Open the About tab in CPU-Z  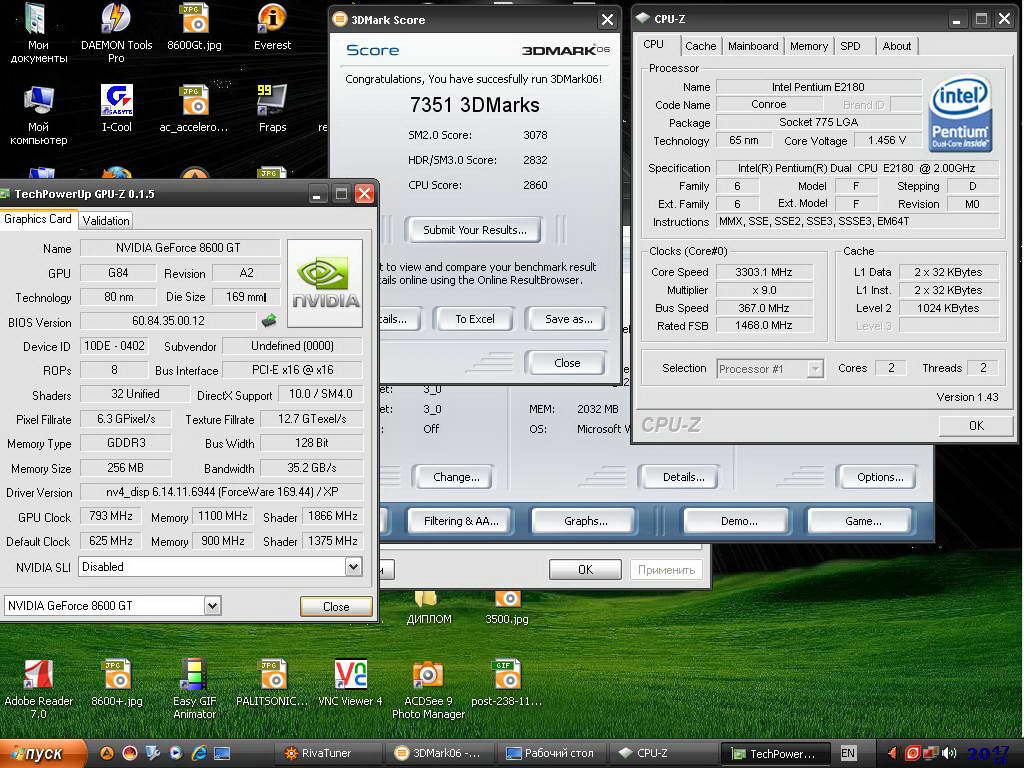point(897,46)
